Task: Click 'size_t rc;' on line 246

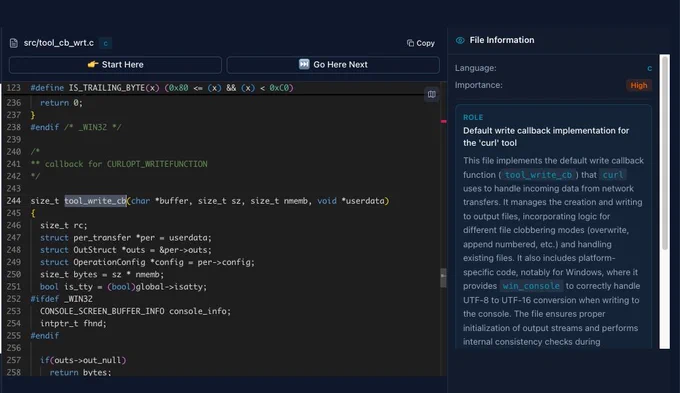Action: click(x=64, y=225)
